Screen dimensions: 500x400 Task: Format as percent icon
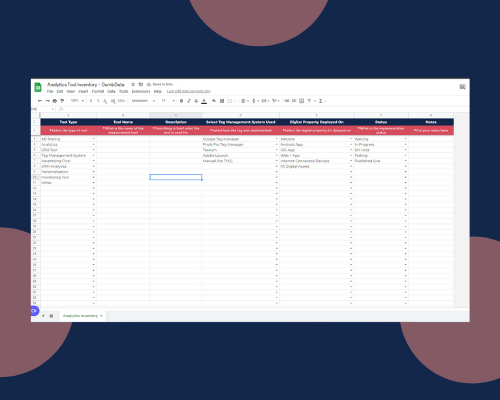click(98, 101)
